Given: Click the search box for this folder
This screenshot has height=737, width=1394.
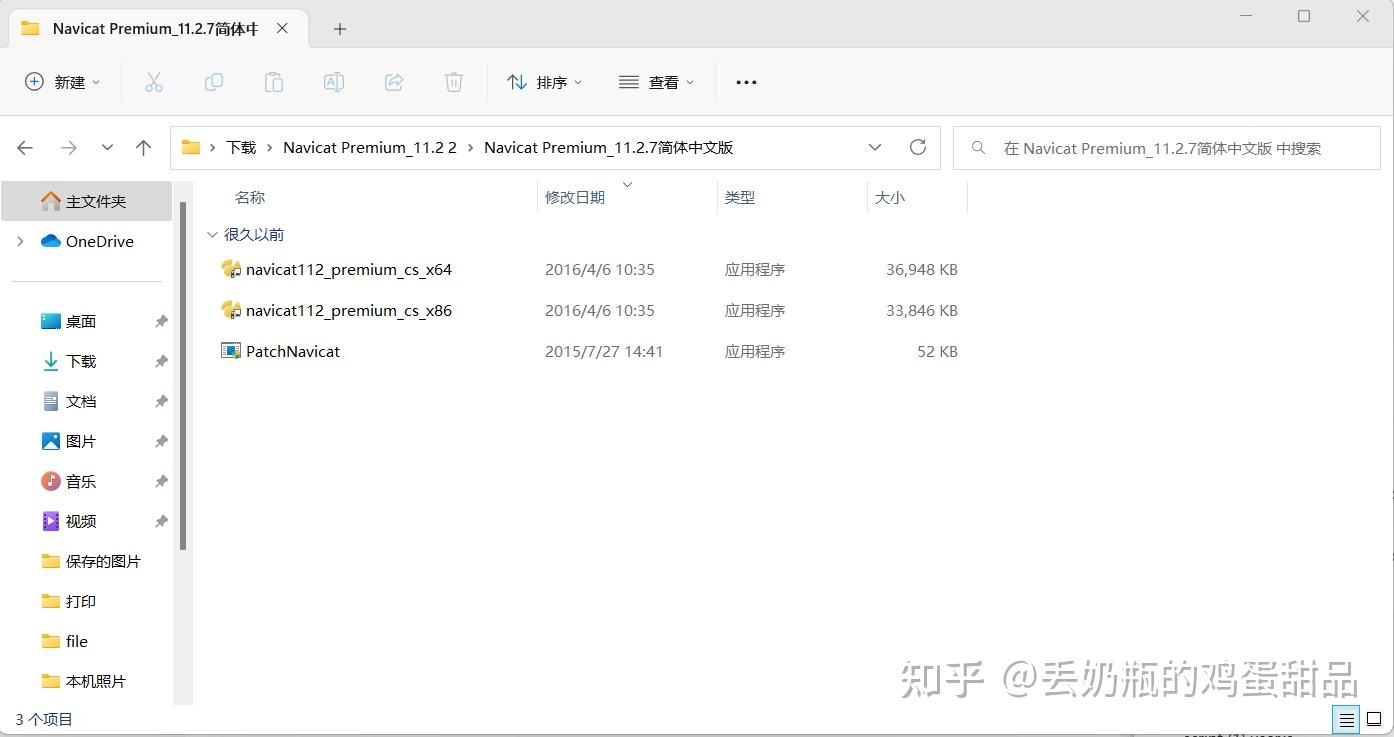Looking at the screenshot, I should (1166, 148).
